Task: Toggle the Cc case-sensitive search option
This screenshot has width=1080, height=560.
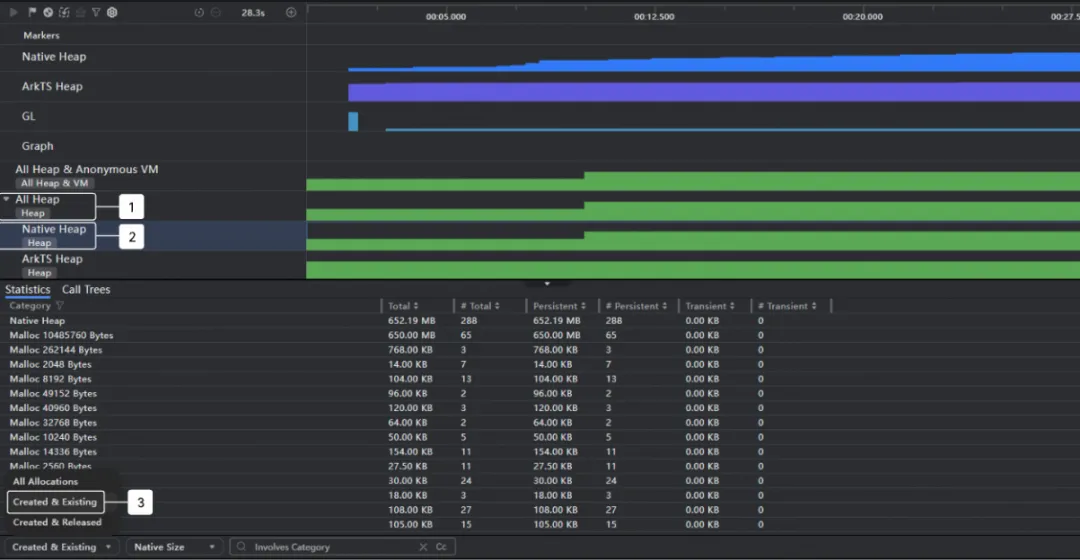Action: coord(441,547)
